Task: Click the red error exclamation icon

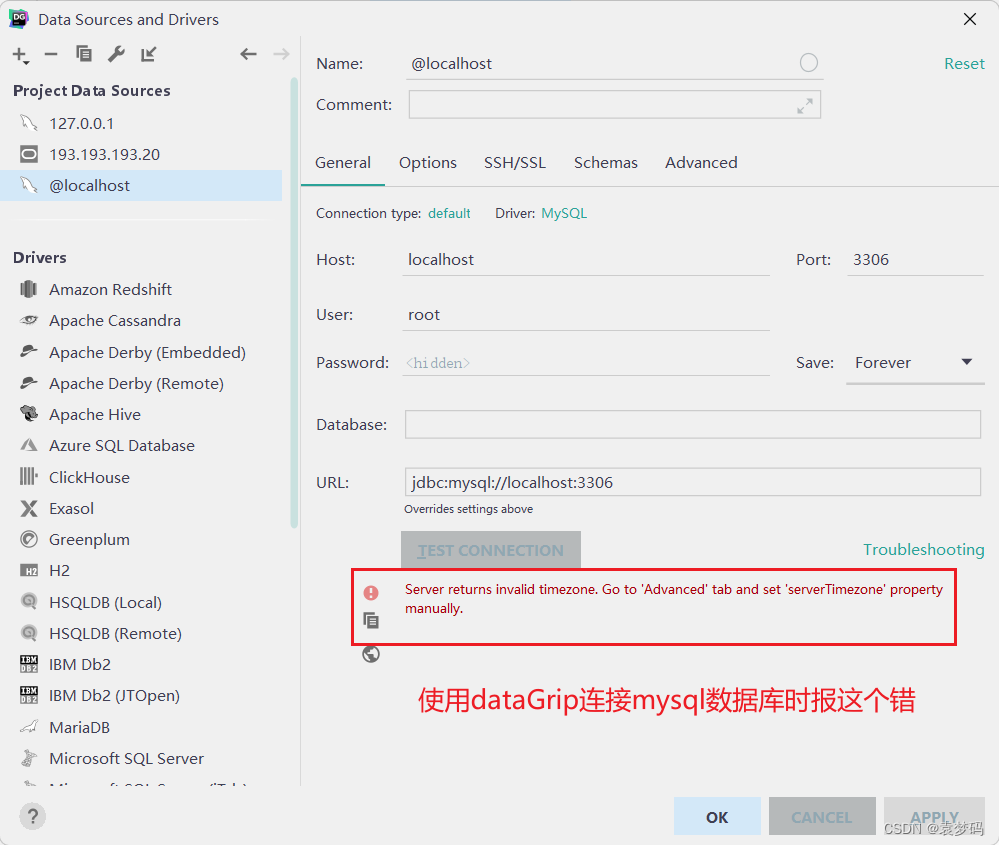Action: pos(371,592)
